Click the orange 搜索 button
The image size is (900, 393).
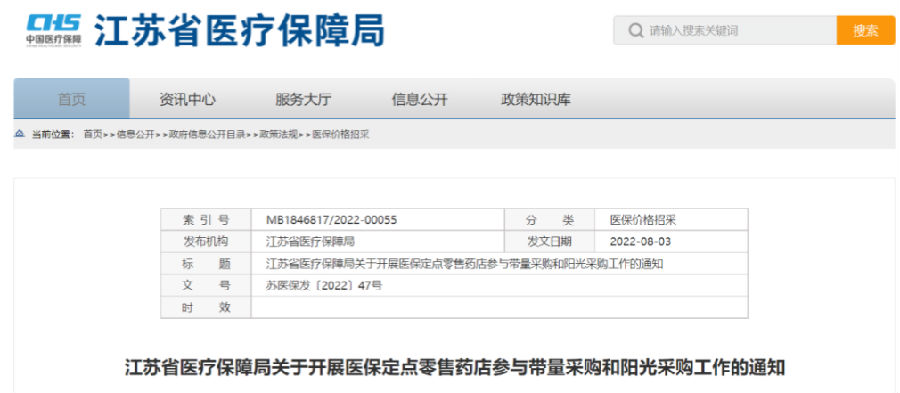(x=866, y=30)
